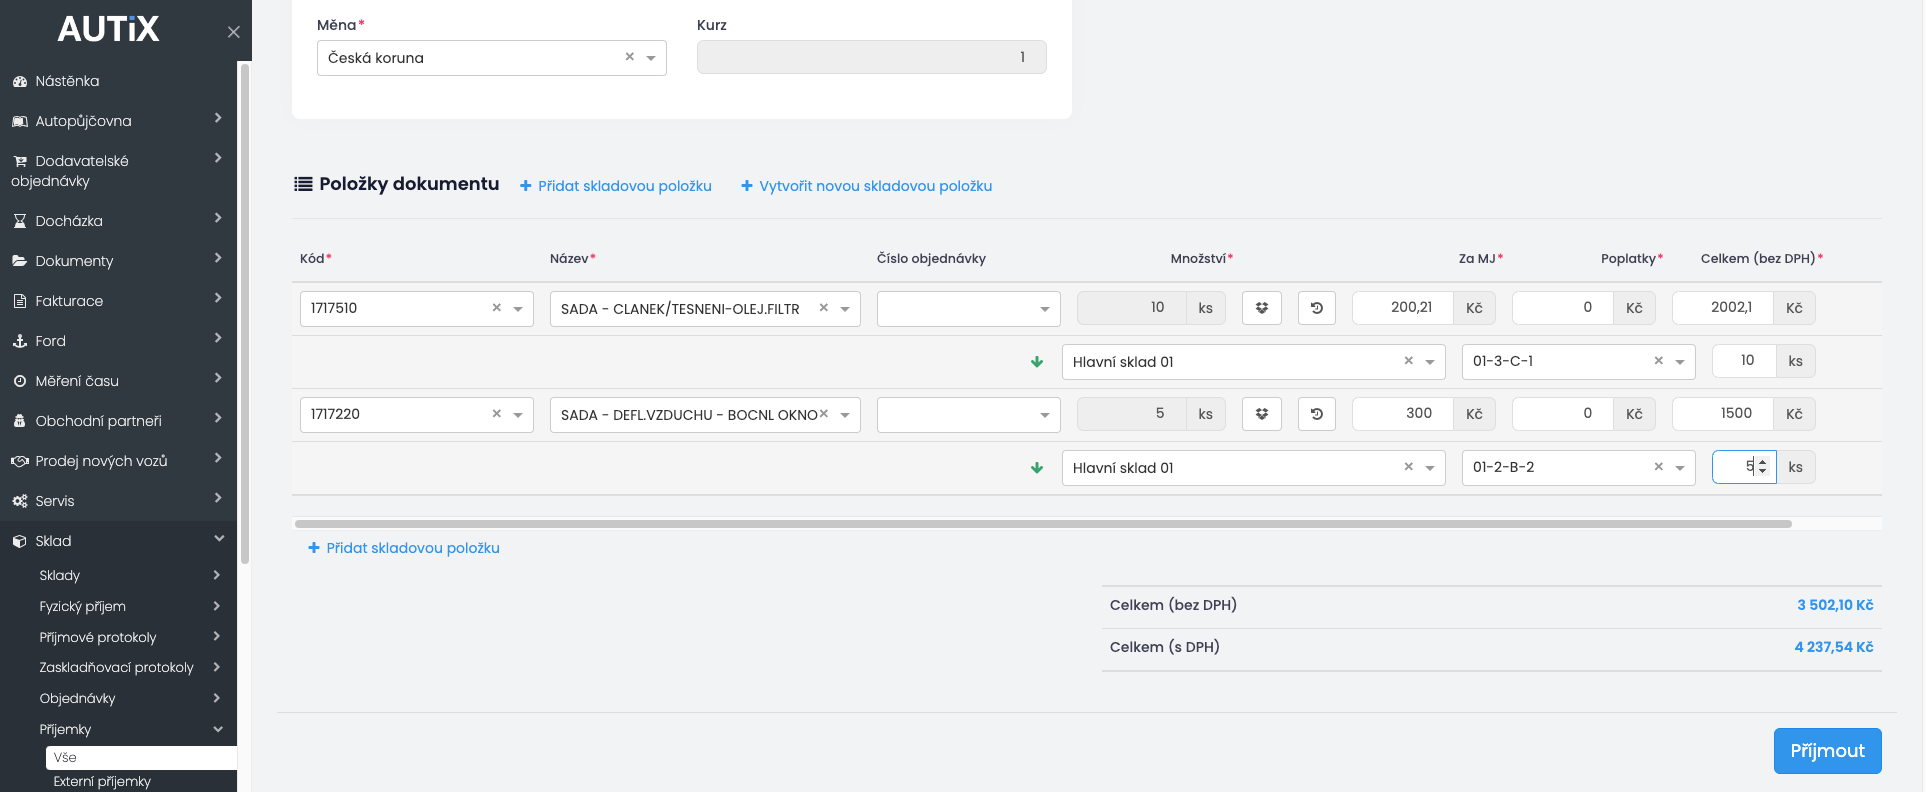Image resolution: width=1926 pixels, height=792 pixels.
Task: Click top Přidat skladovou položku link
Action: pyautogui.click(x=616, y=186)
